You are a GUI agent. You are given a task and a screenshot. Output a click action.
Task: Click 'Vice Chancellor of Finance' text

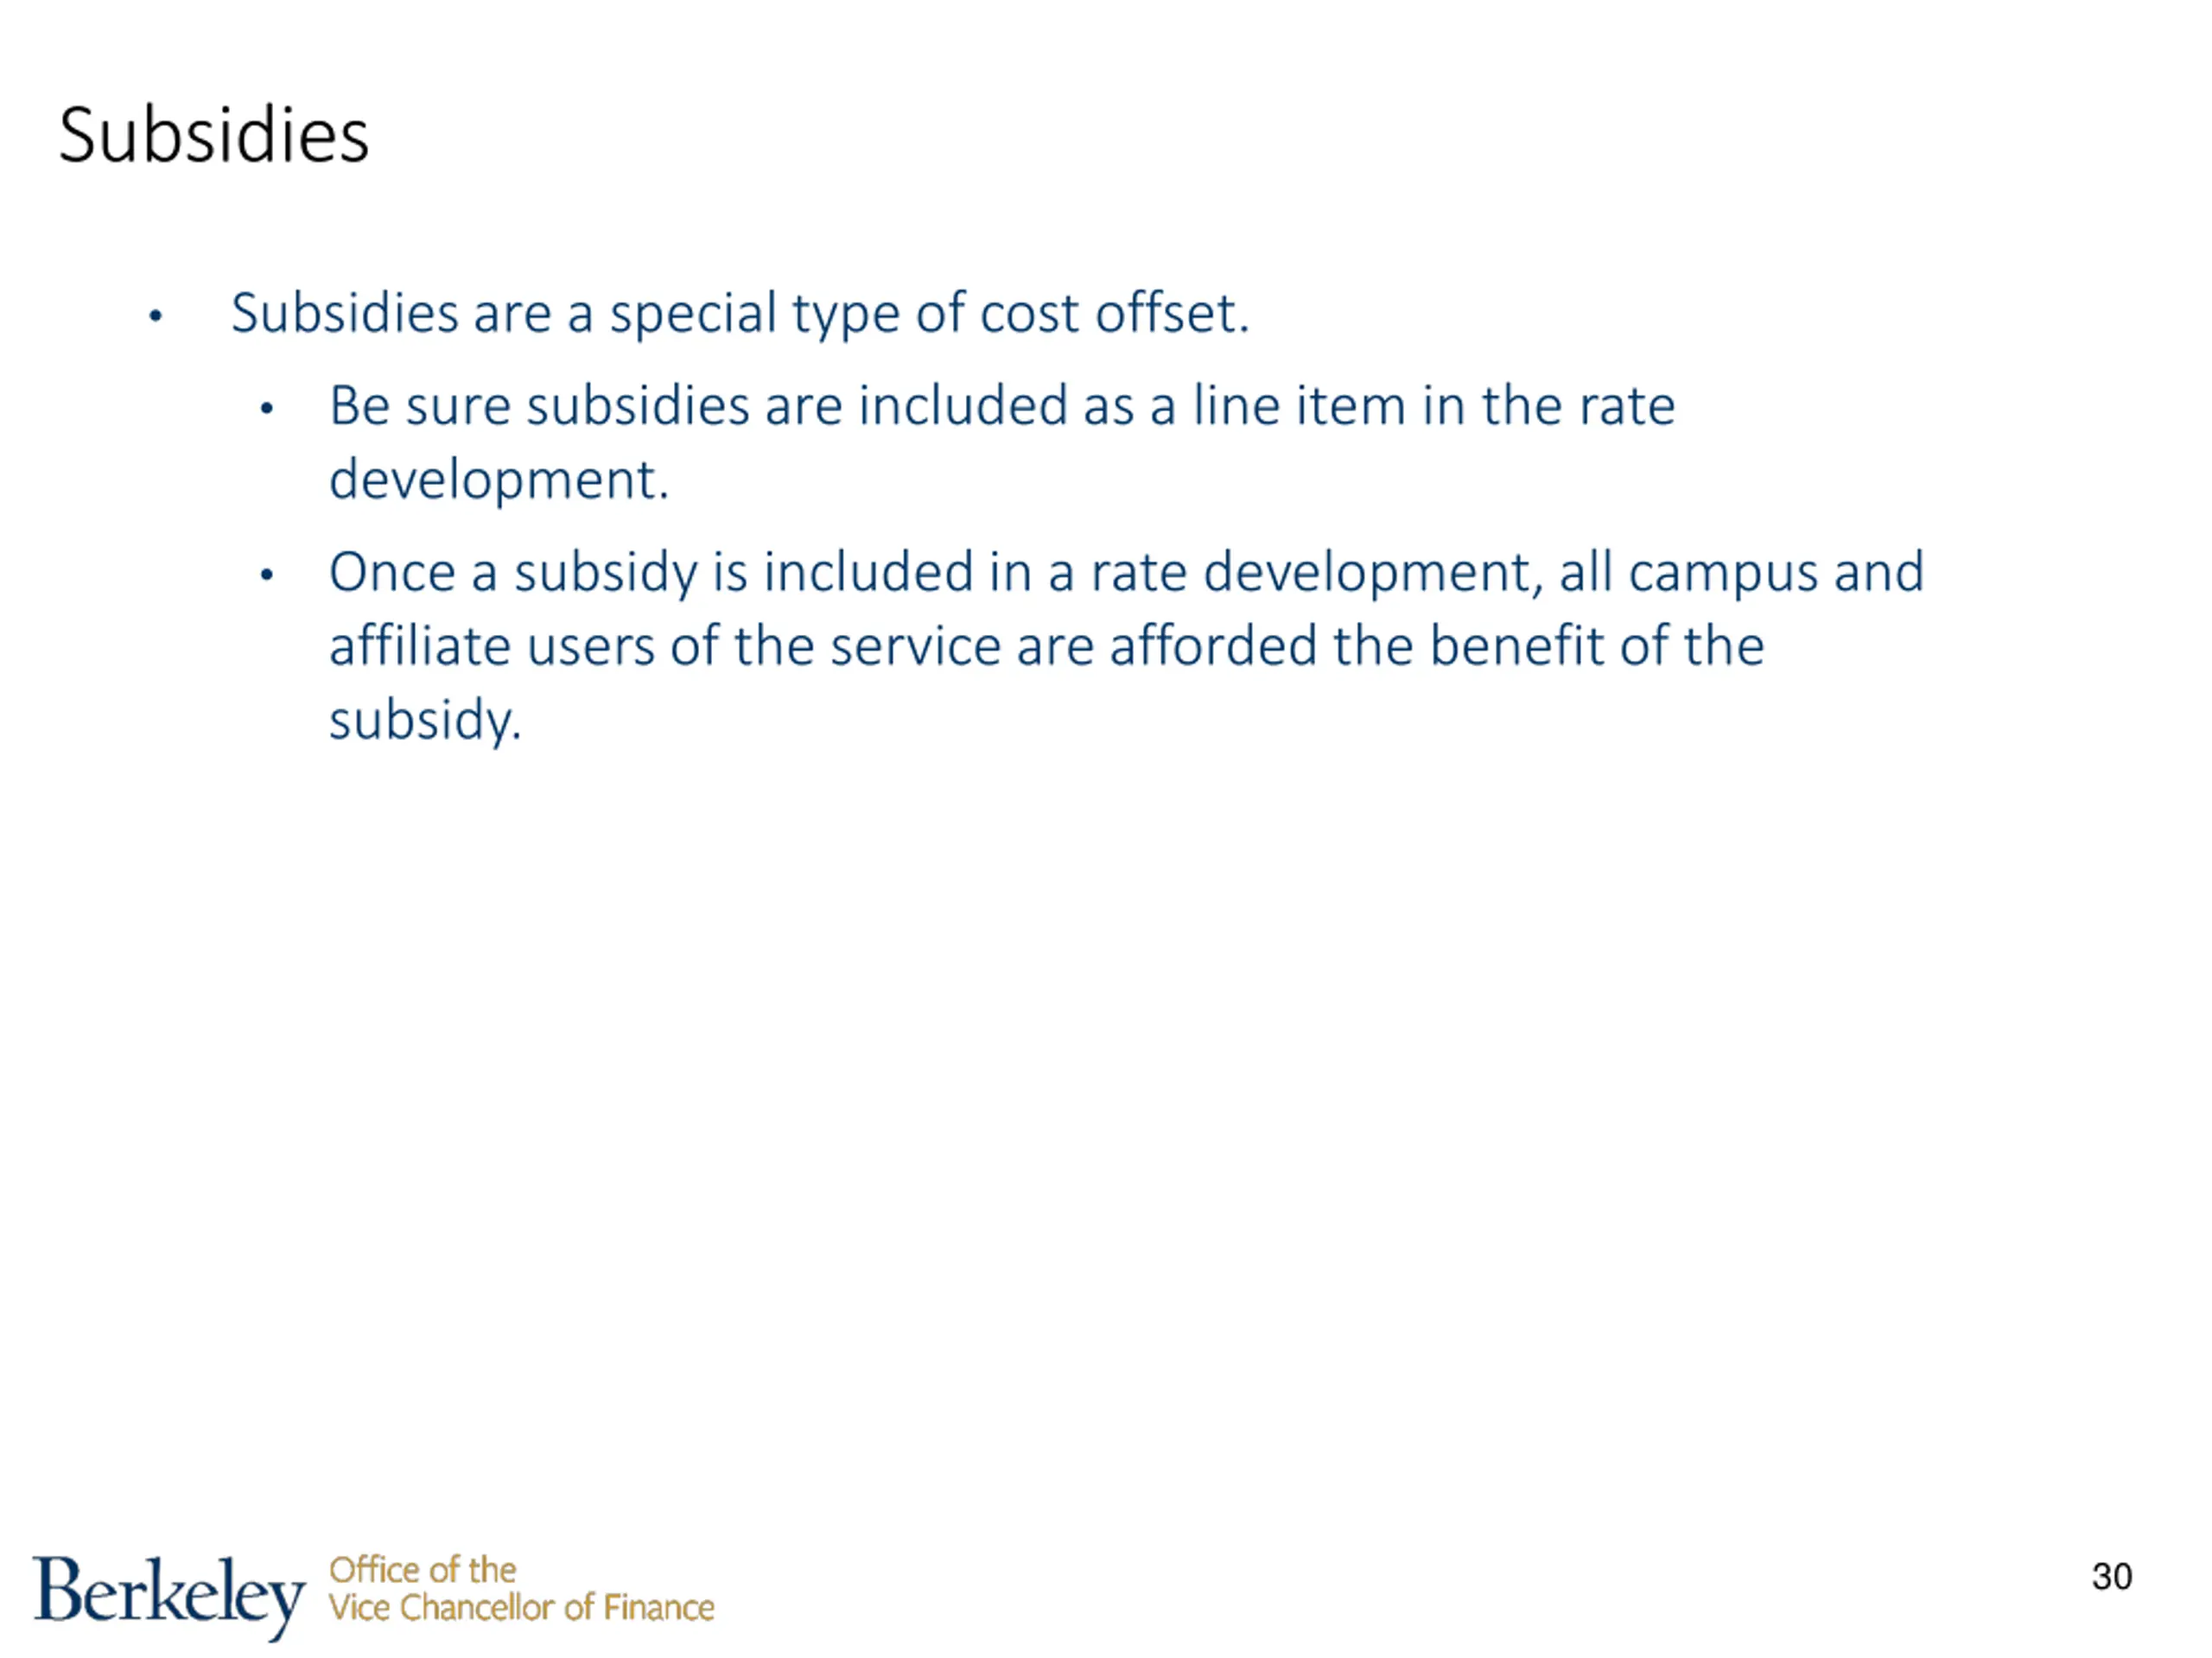[521, 1608]
